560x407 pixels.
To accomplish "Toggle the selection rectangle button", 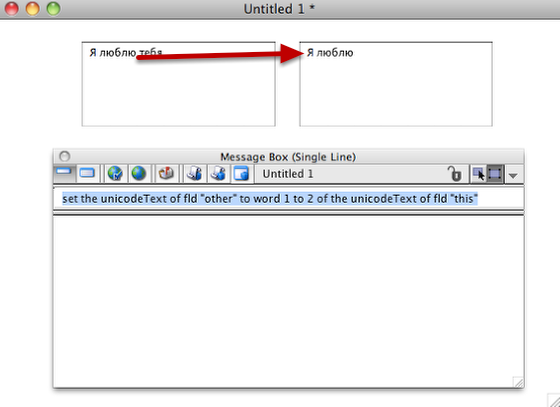I will point(495,174).
